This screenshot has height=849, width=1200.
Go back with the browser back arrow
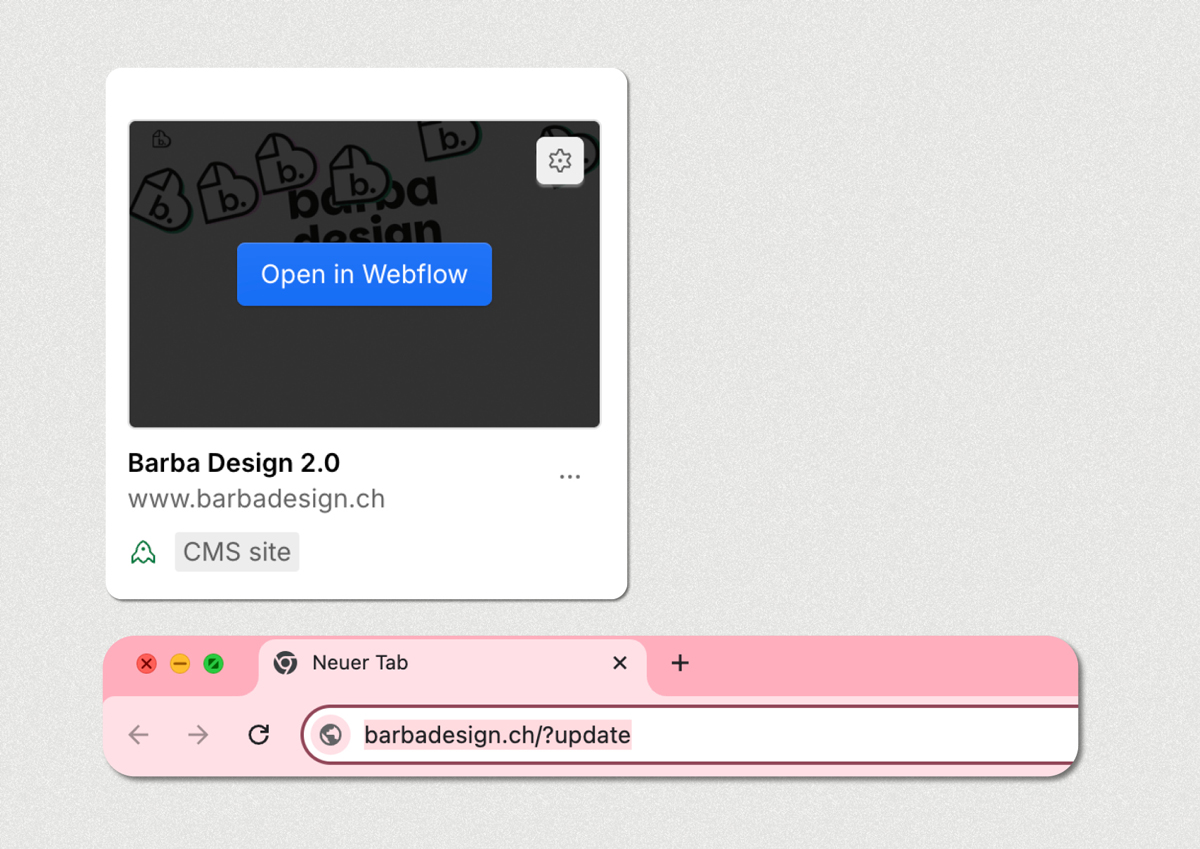tap(138, 735)
